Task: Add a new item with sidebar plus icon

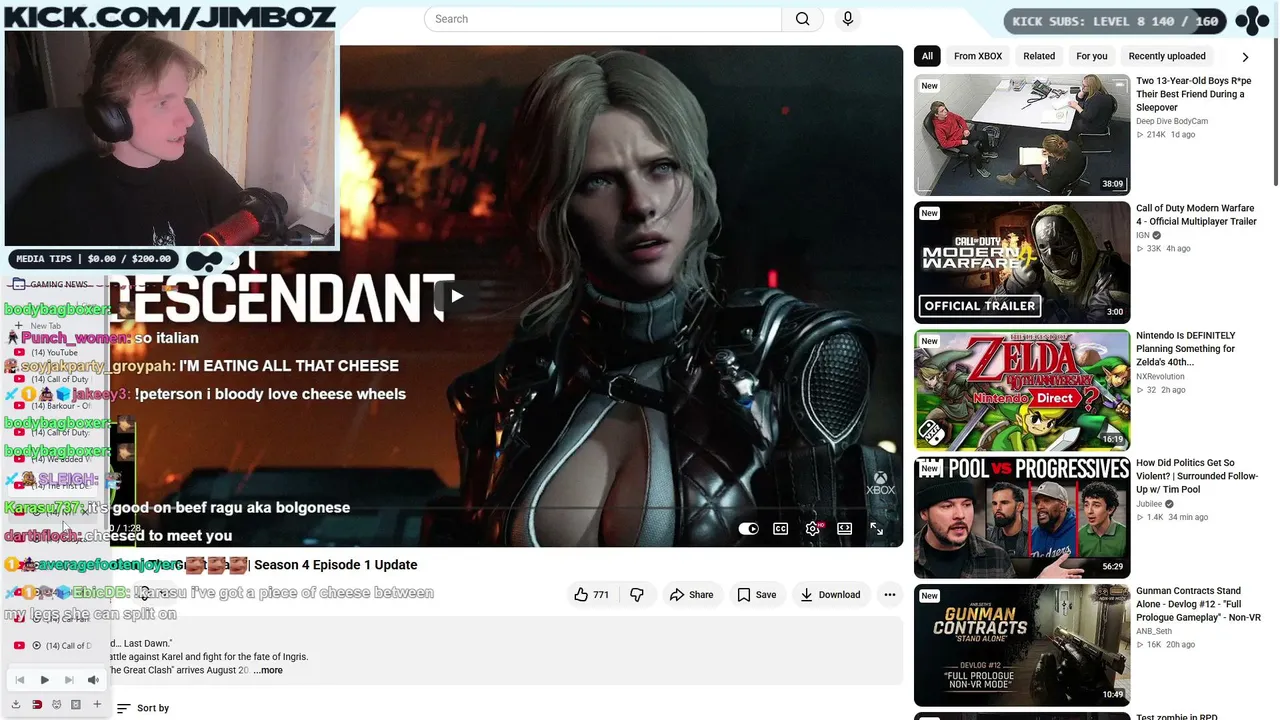Action: click(97, 704)
